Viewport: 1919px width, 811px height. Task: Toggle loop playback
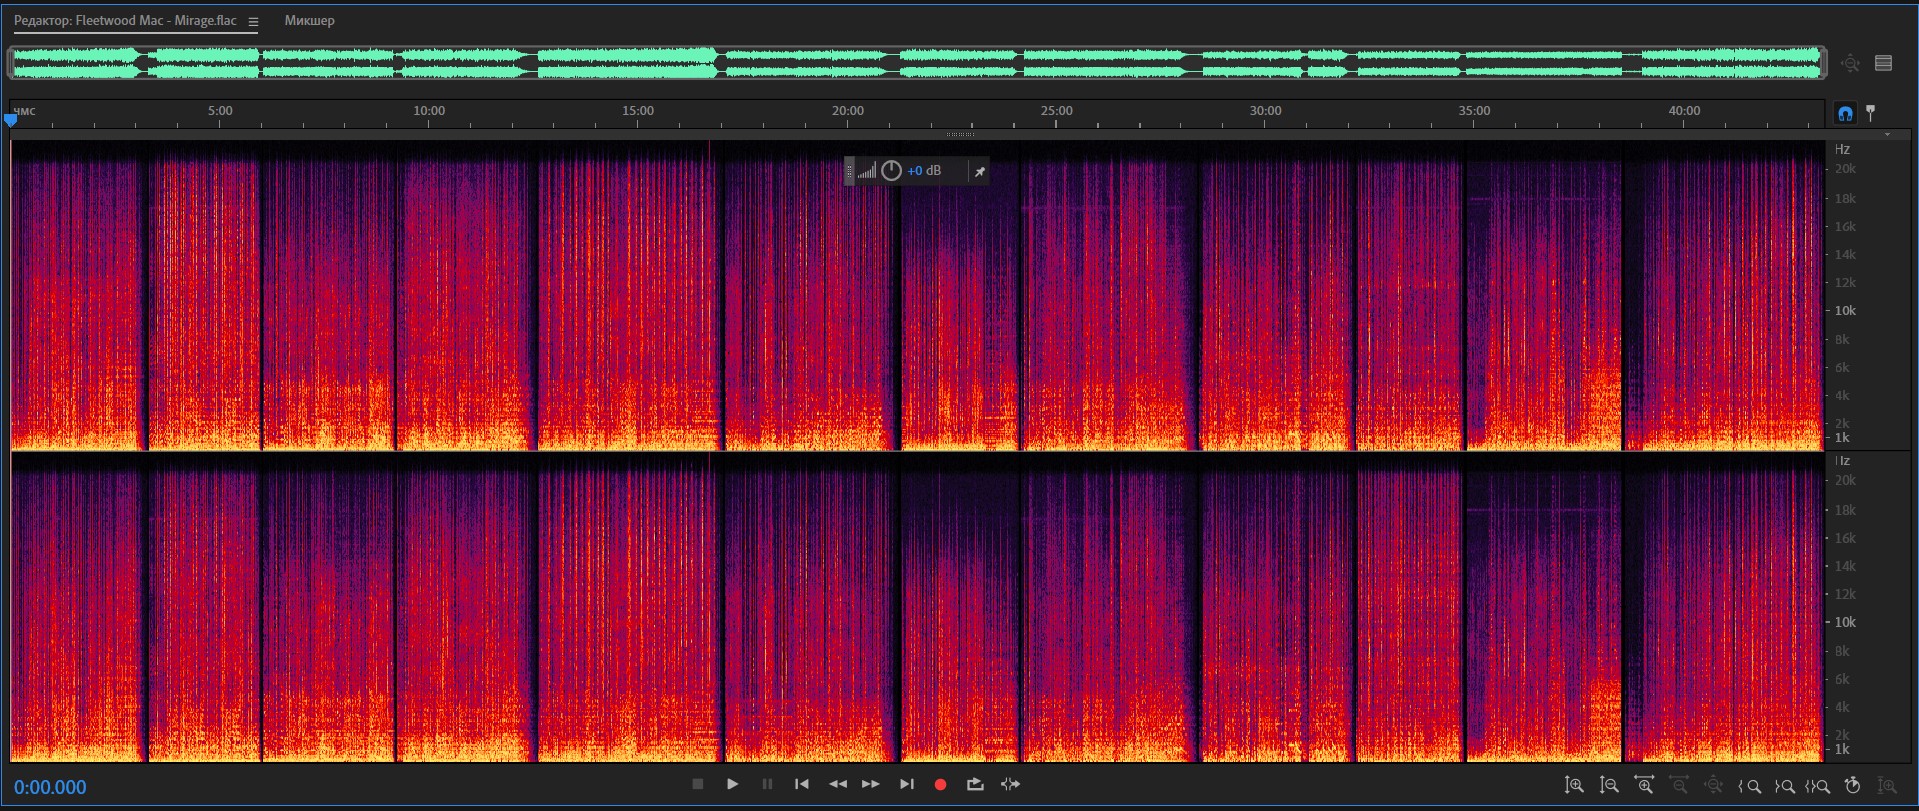tap(975, 785)
